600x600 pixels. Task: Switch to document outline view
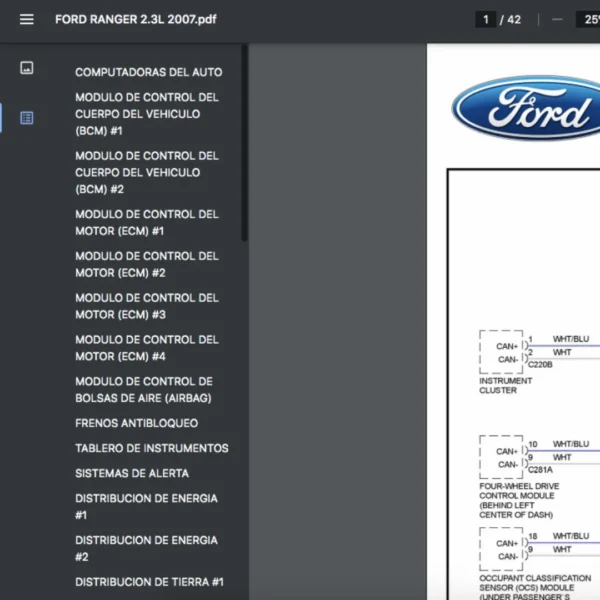(26, 118)
